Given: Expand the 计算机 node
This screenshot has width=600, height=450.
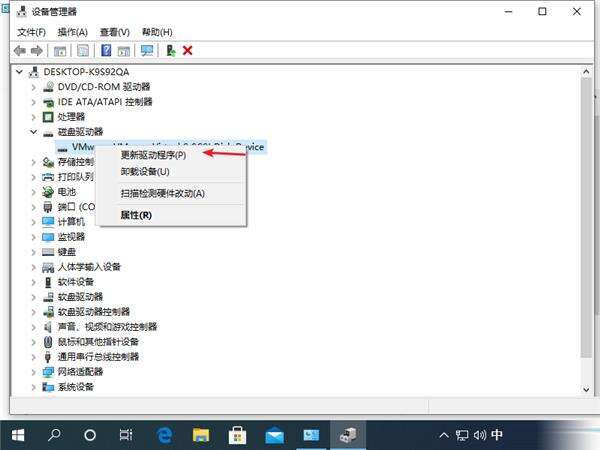Looking at the screenshot, I should (x=34, y=222).
